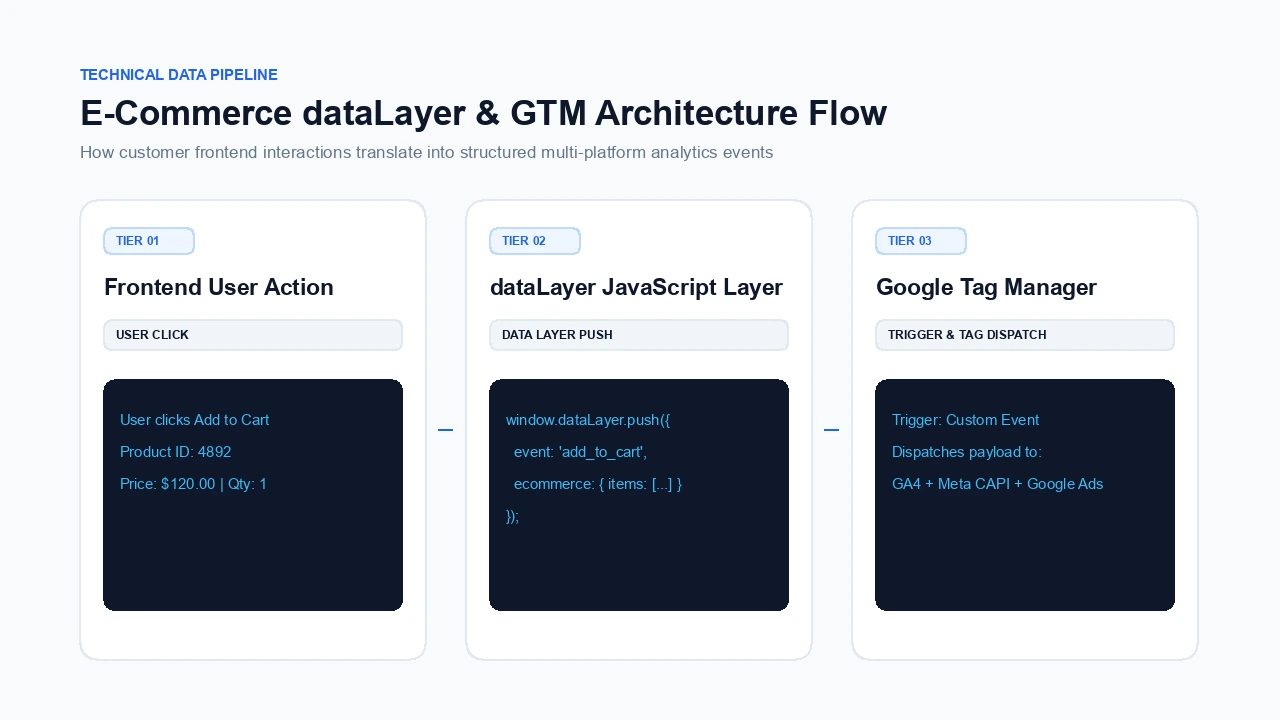Click the 'GA4 + Meta CAPI + Google Ads' line
Viewport: 1280px width, 720px height.
point(997,484)
